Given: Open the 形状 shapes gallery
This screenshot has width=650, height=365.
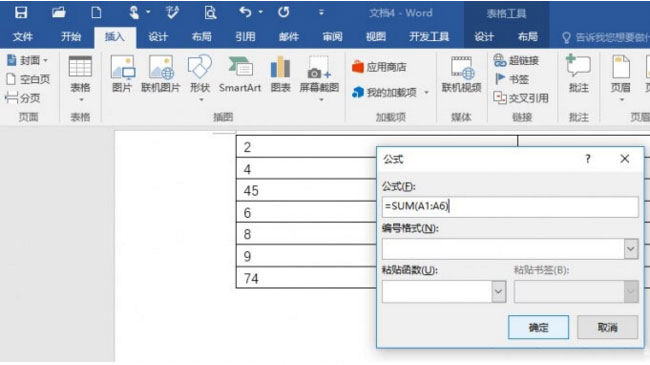Looking at the screenshot, I should (x=200, y=78).
